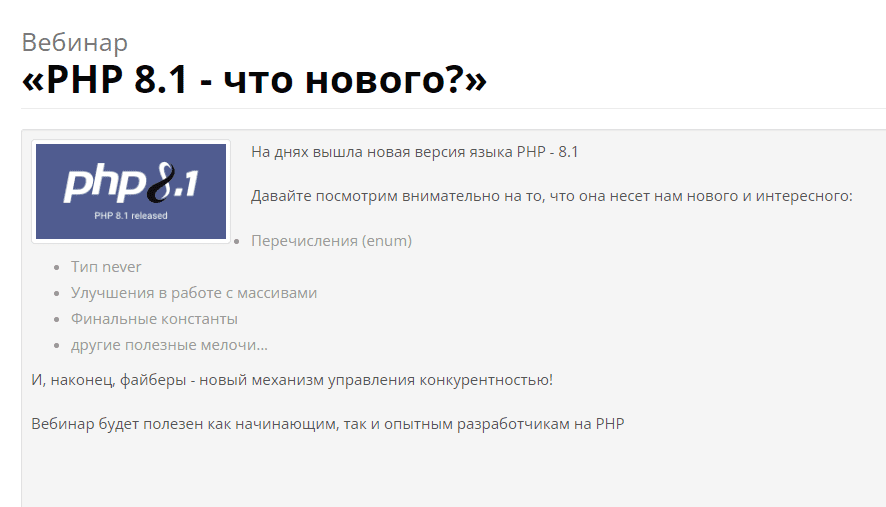Click the heading «PHP 8.1 - что нового?»
Image resolution: width=886 pixels, height=507 pixels.
tap(254, 81)
